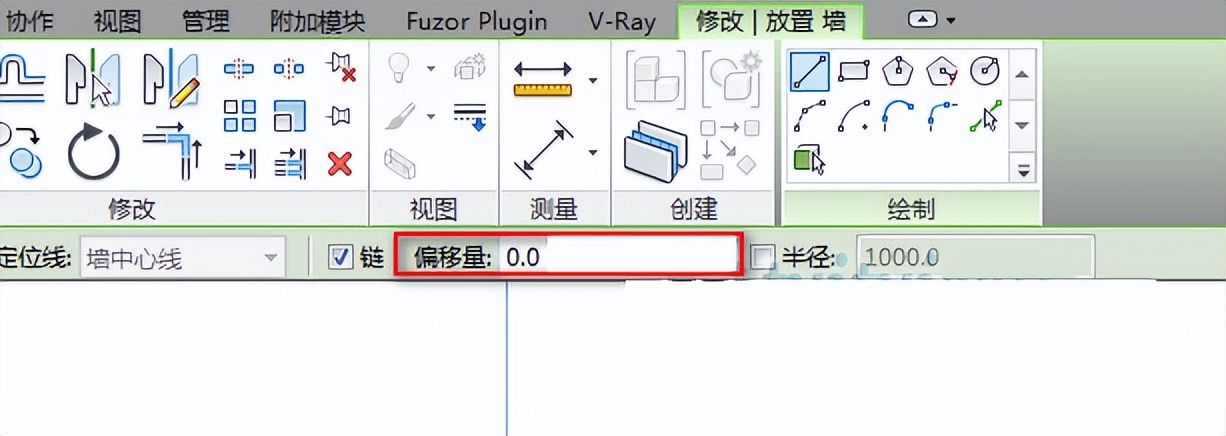Click the 偏移量 offset input field

(620, 257)
